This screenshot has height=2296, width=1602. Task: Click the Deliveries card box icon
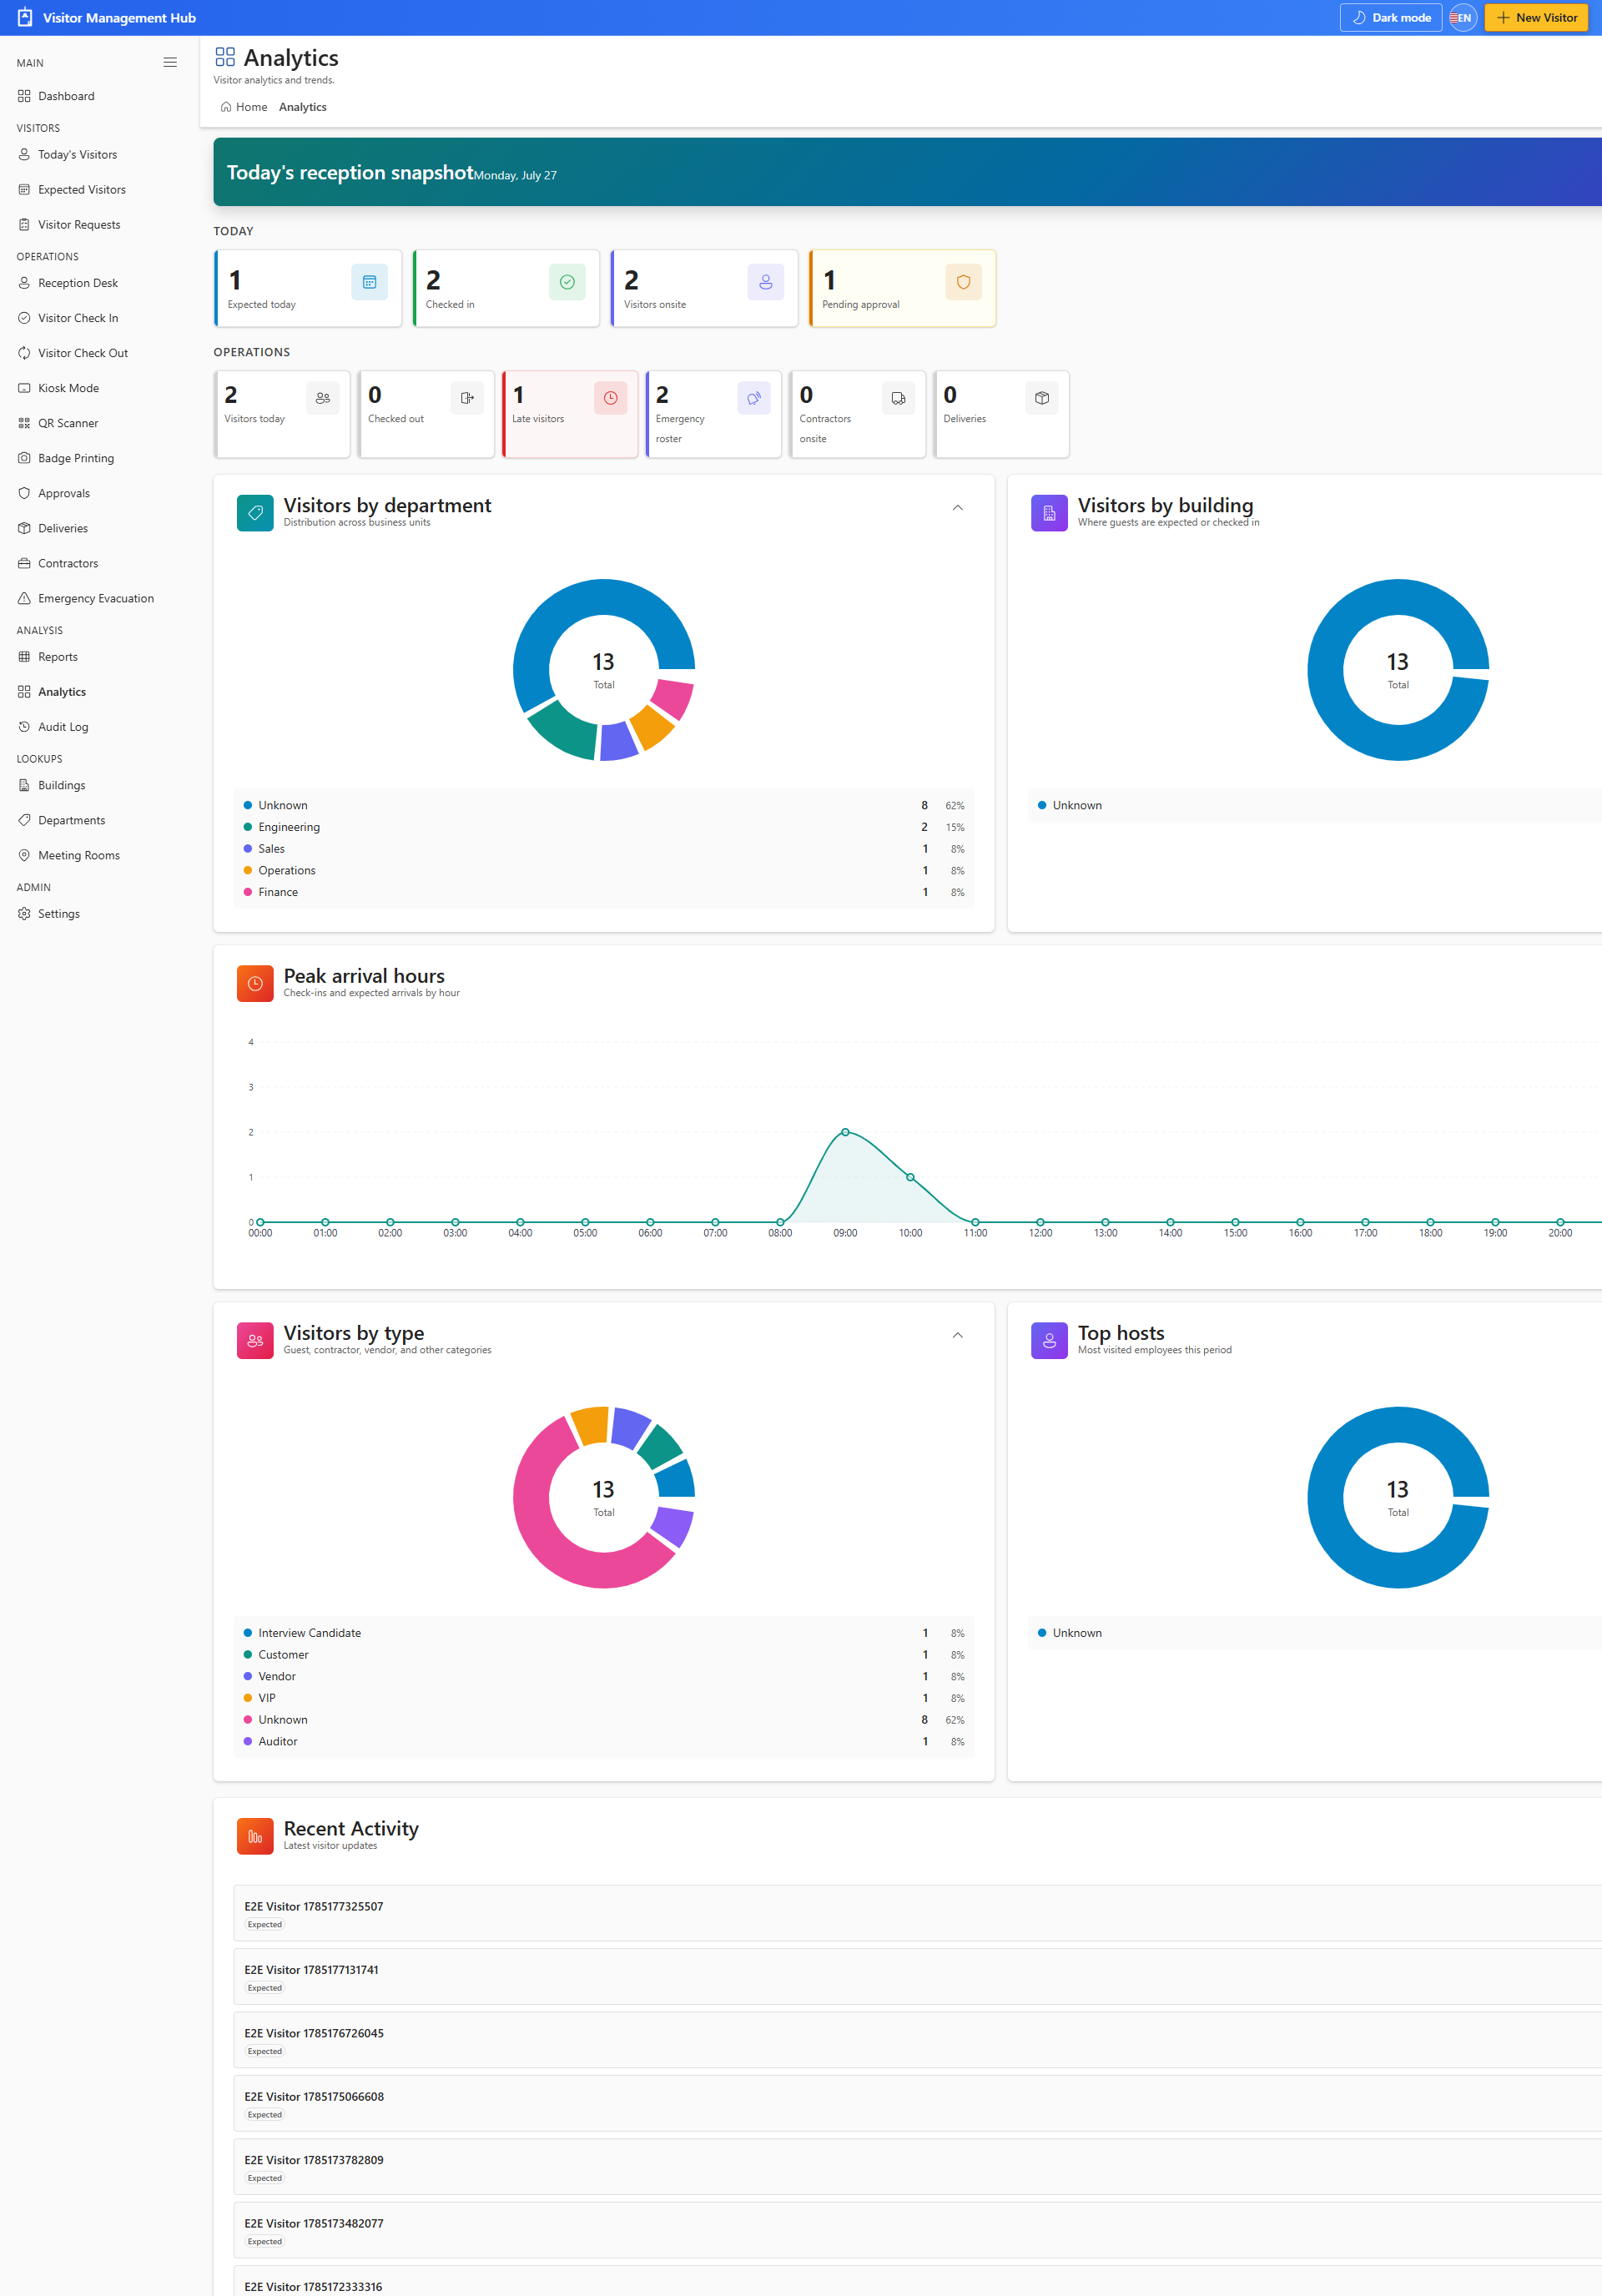pyautogui.click(x=1042, y=398)
